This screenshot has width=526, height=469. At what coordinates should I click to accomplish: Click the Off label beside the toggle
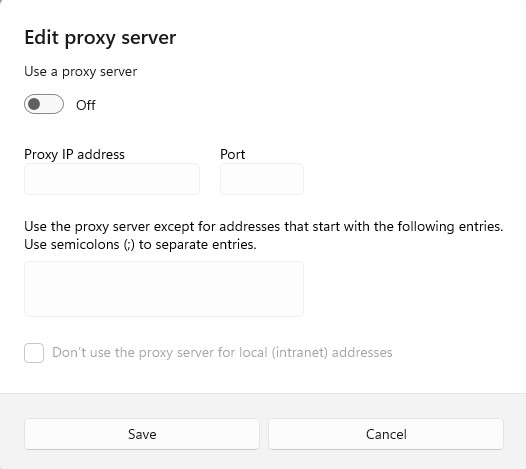click(86, 105)
